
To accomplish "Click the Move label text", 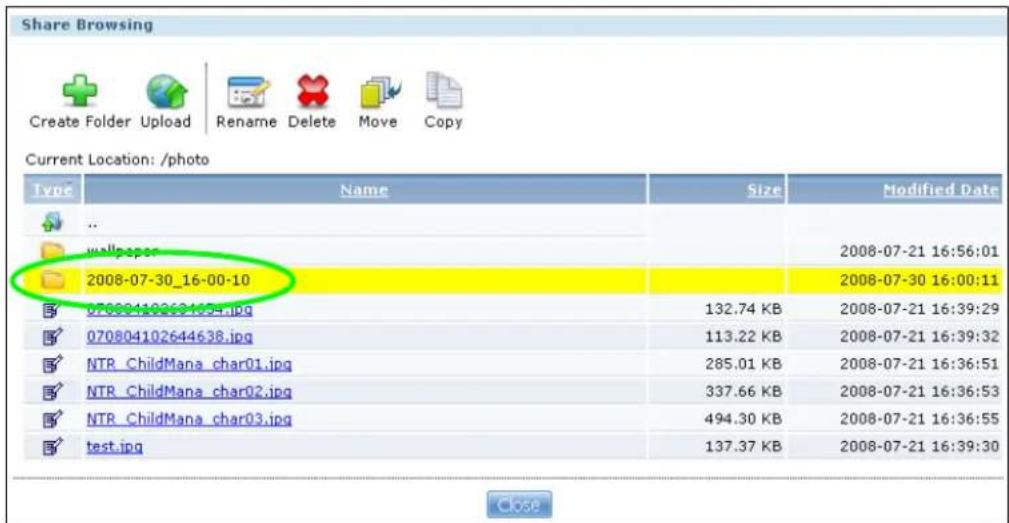I will tap(378, 122).
